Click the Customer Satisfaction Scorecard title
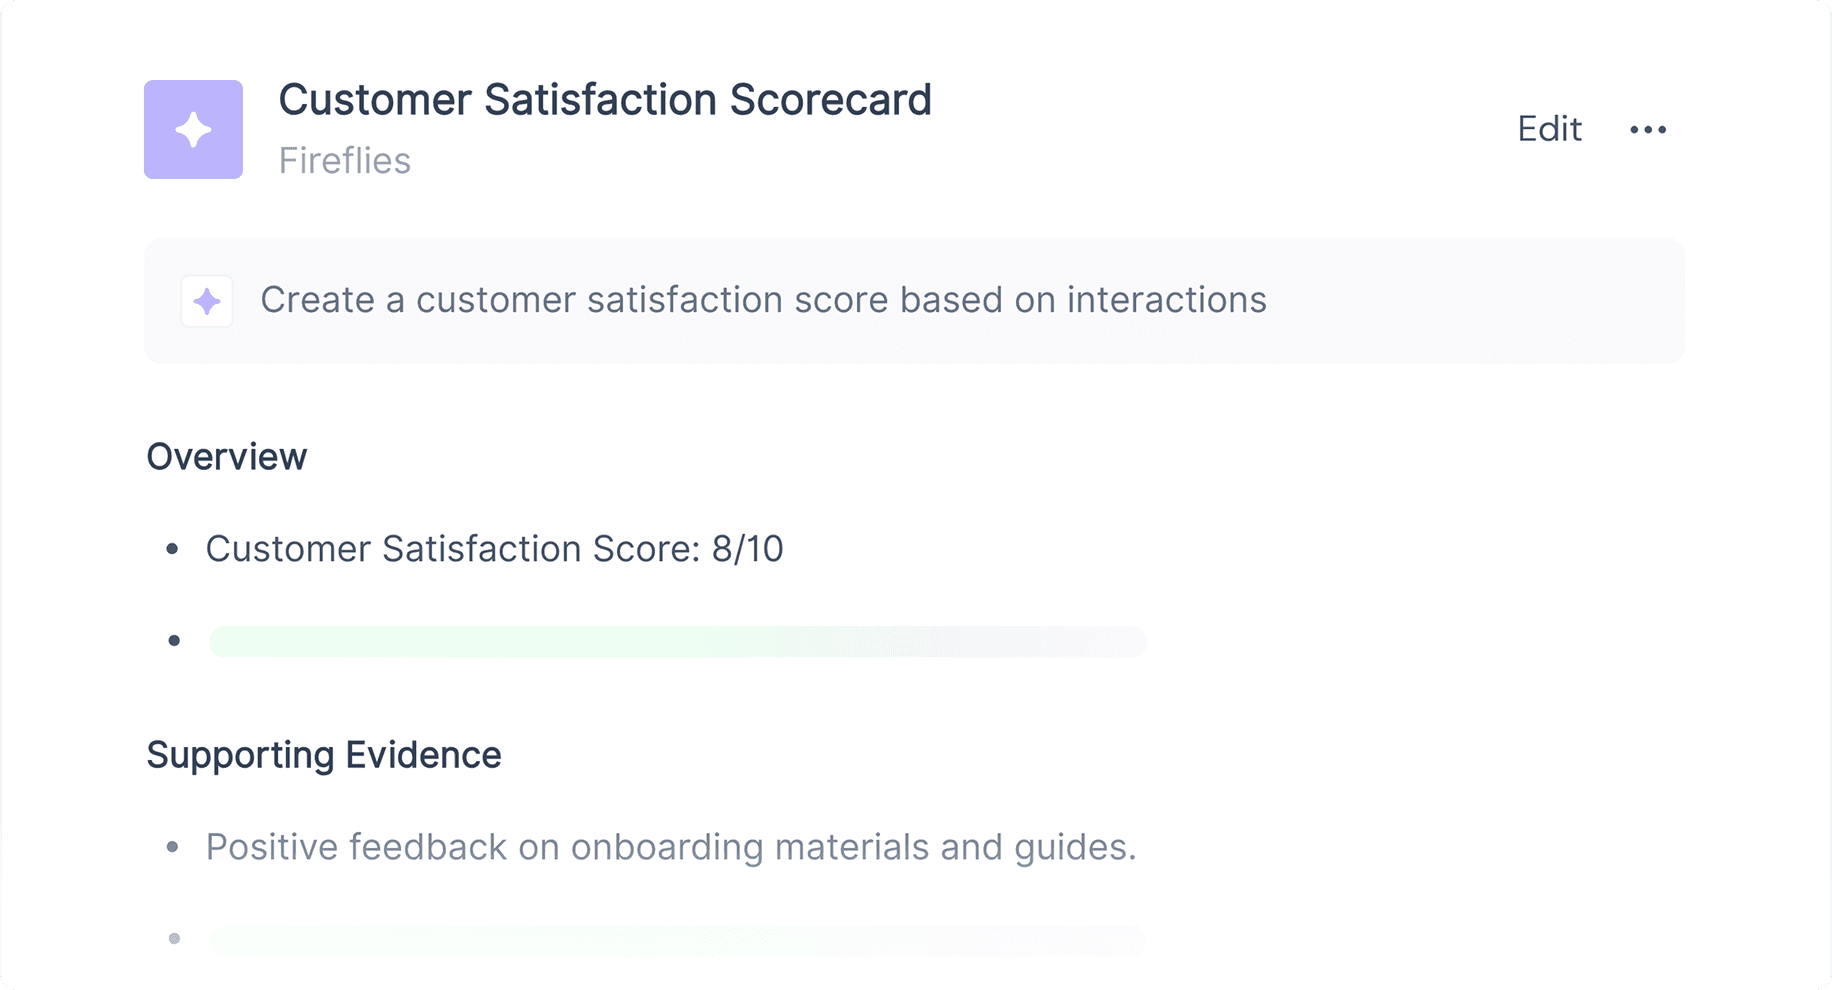1832x990 pixels. (605, 100)
